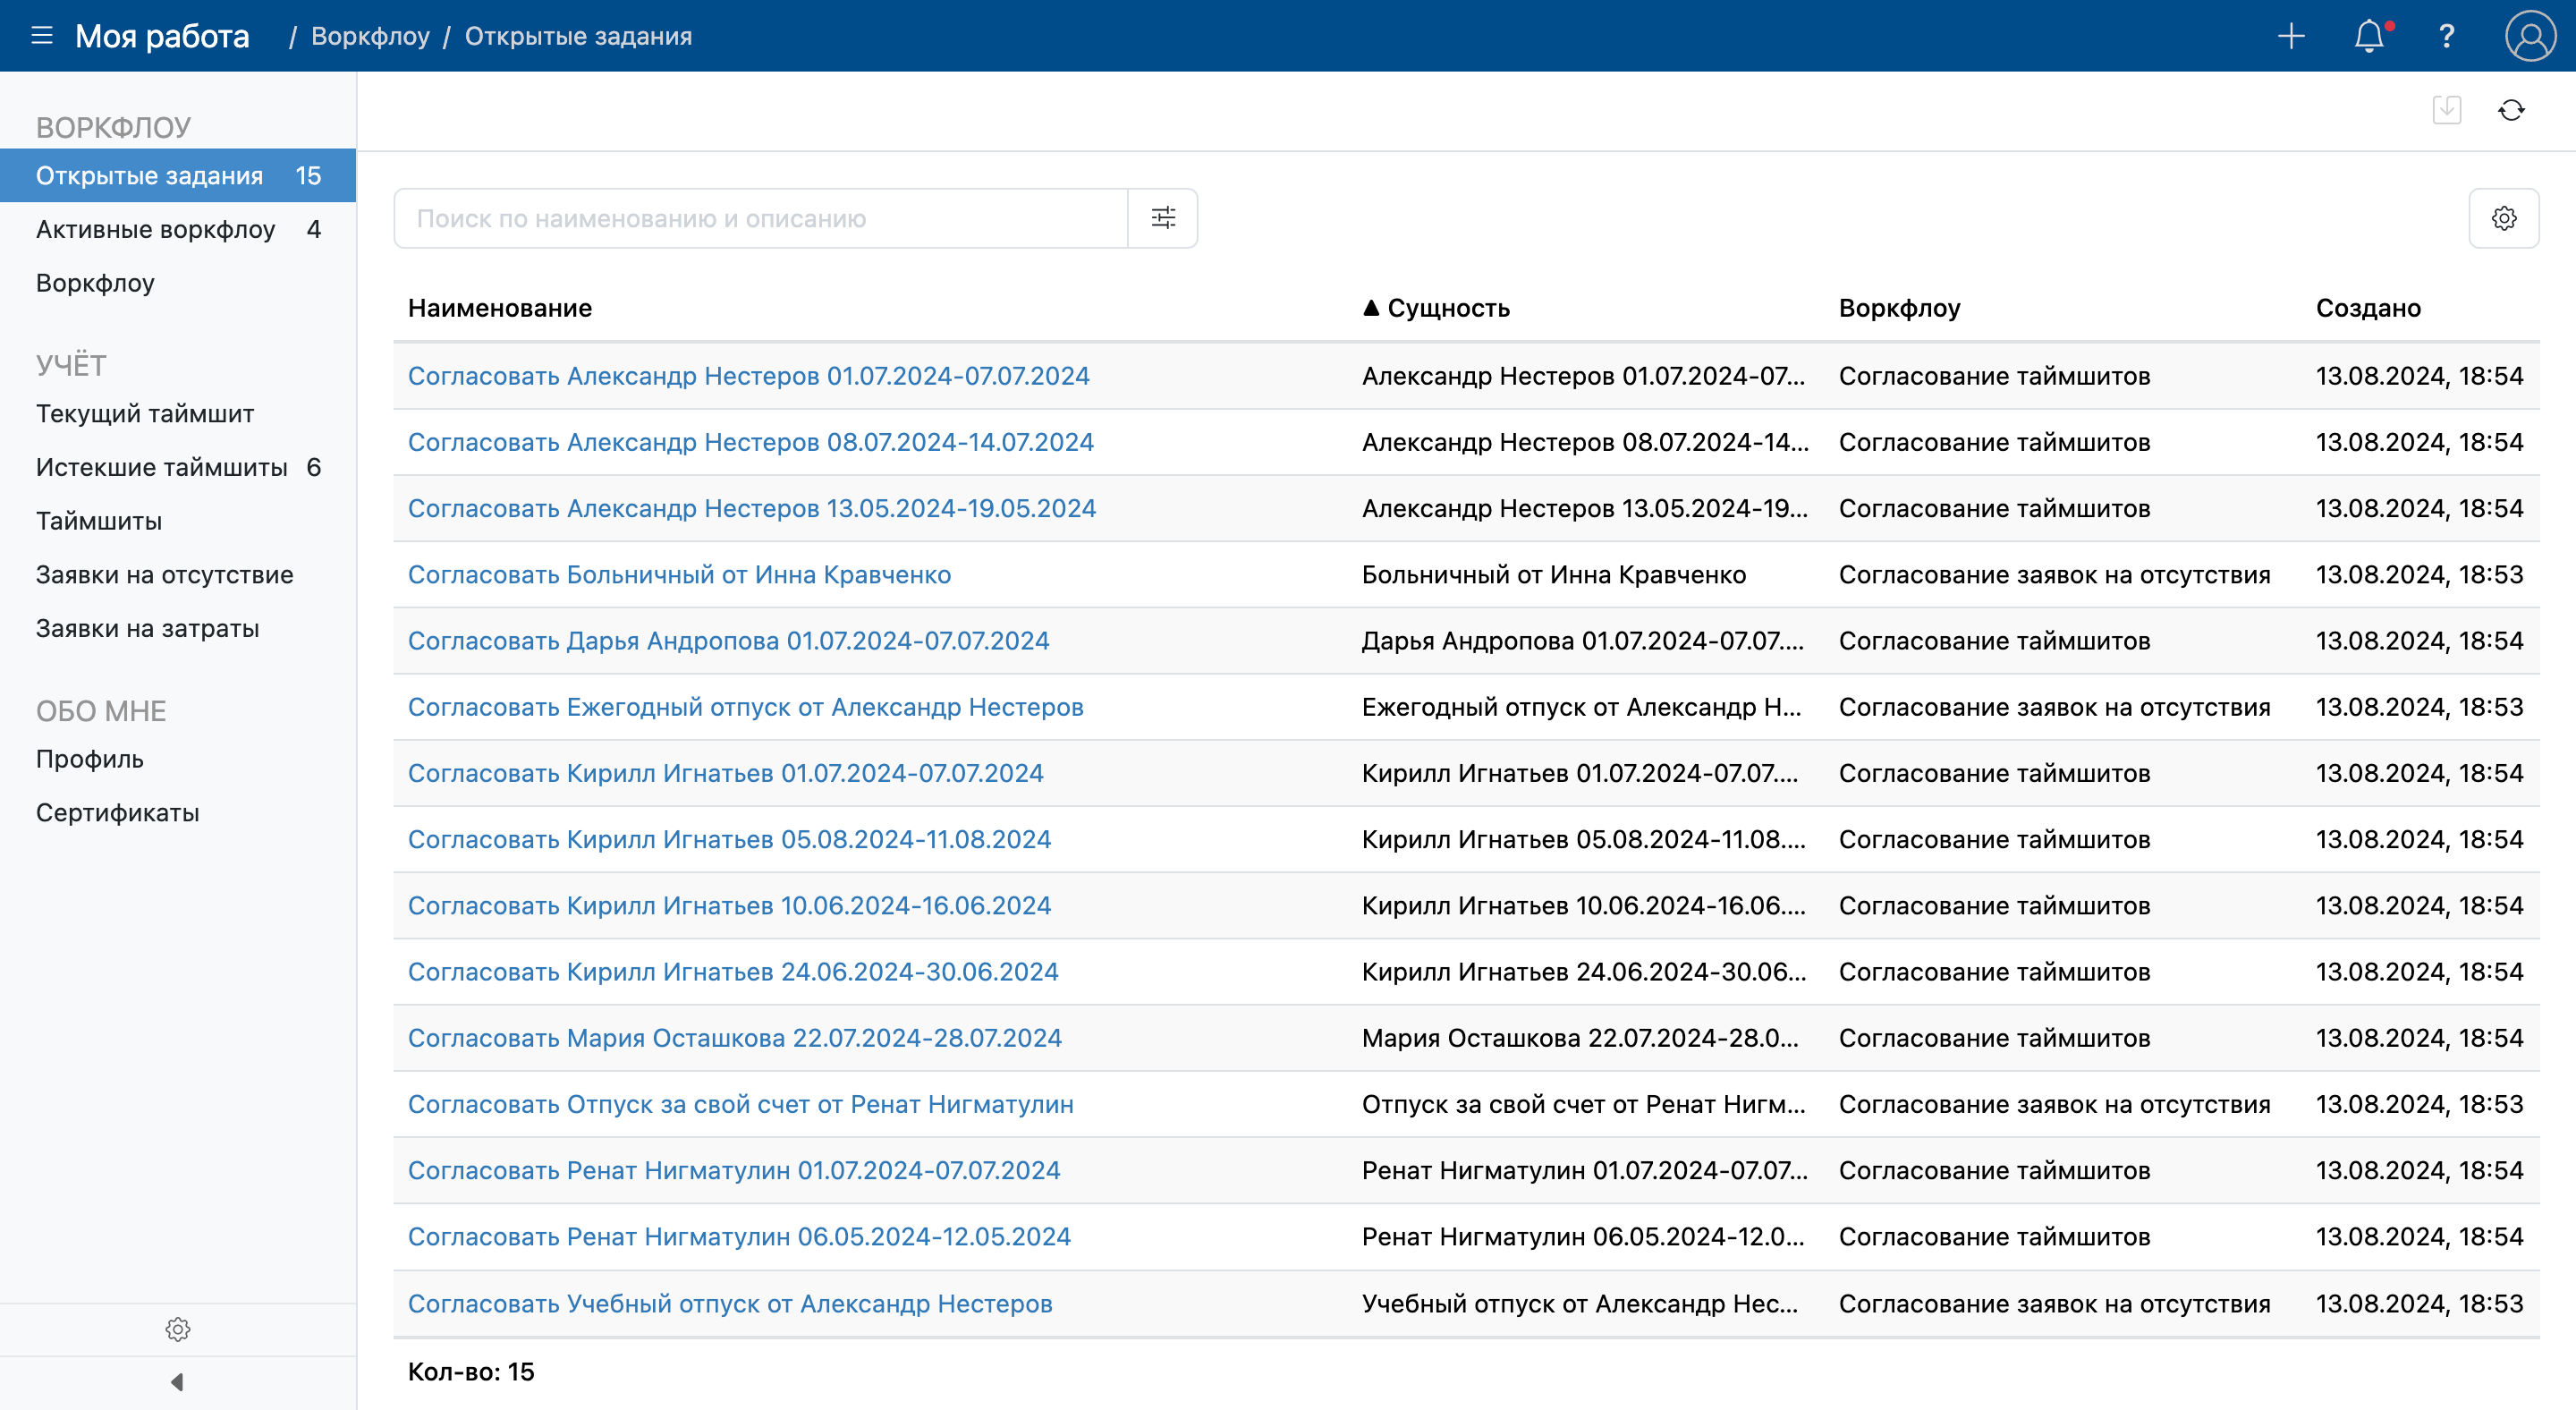Click entity cell Учебный отпуск от Александр Нес...
Image resolution: width=2576 pixels, height=1410 pixels.
1580,1304
